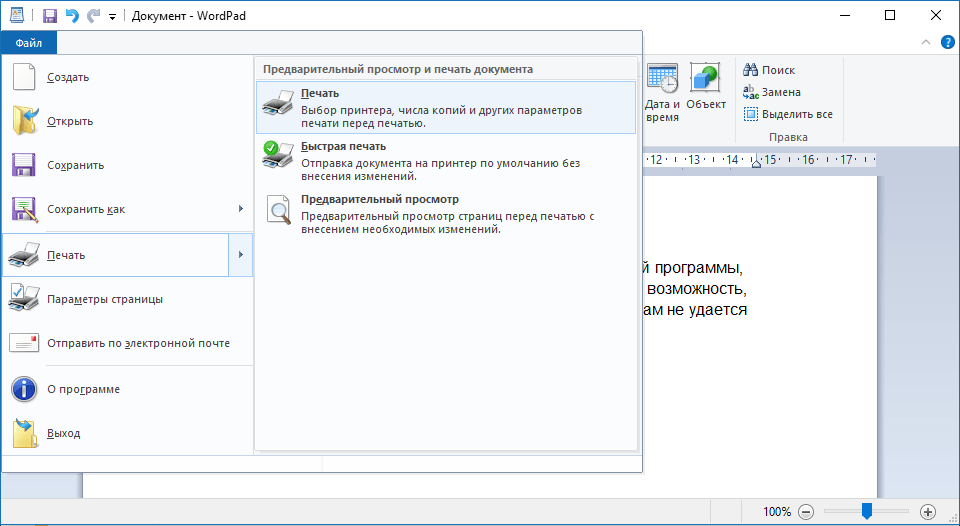Viewport: 960px width, 526px height.
Task: Click the printer icon in submenu Печать item
Action: point(278,103)
